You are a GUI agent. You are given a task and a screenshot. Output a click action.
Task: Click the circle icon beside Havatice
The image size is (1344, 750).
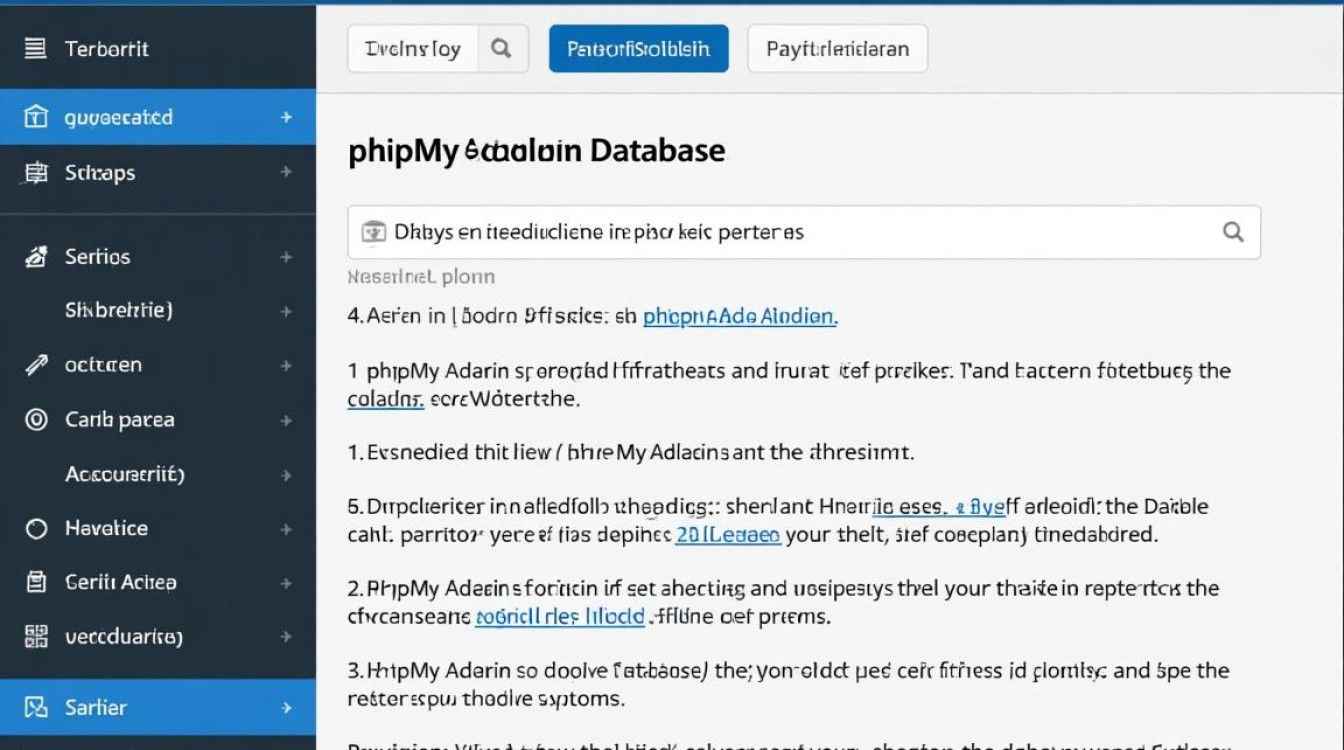pyautogui.click(x=36, y=528)
